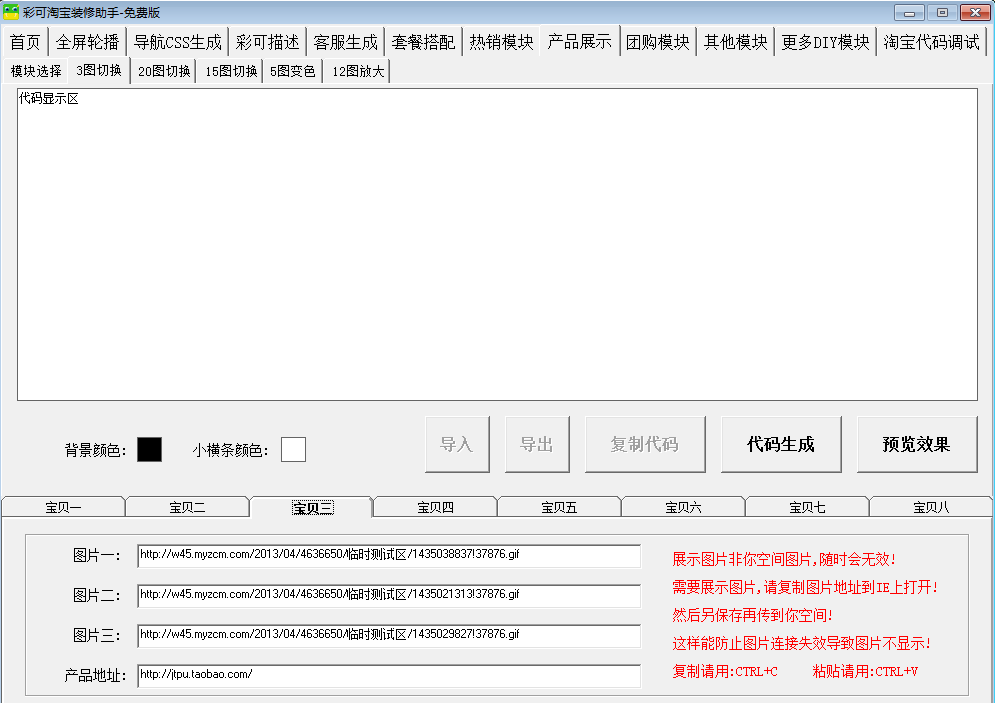The width and height of the screenshot is (995, 703).
Task: Open 淘宝代码调试 tab
Action: click(931, 42)
